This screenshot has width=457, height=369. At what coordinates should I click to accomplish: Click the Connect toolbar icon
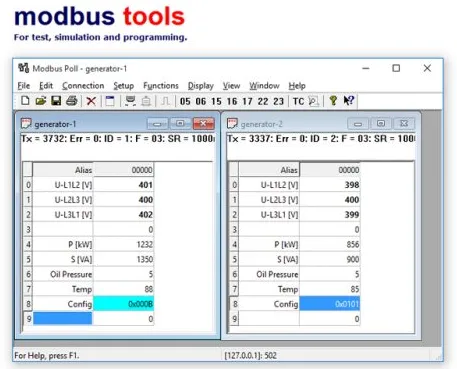click(130, 101)
